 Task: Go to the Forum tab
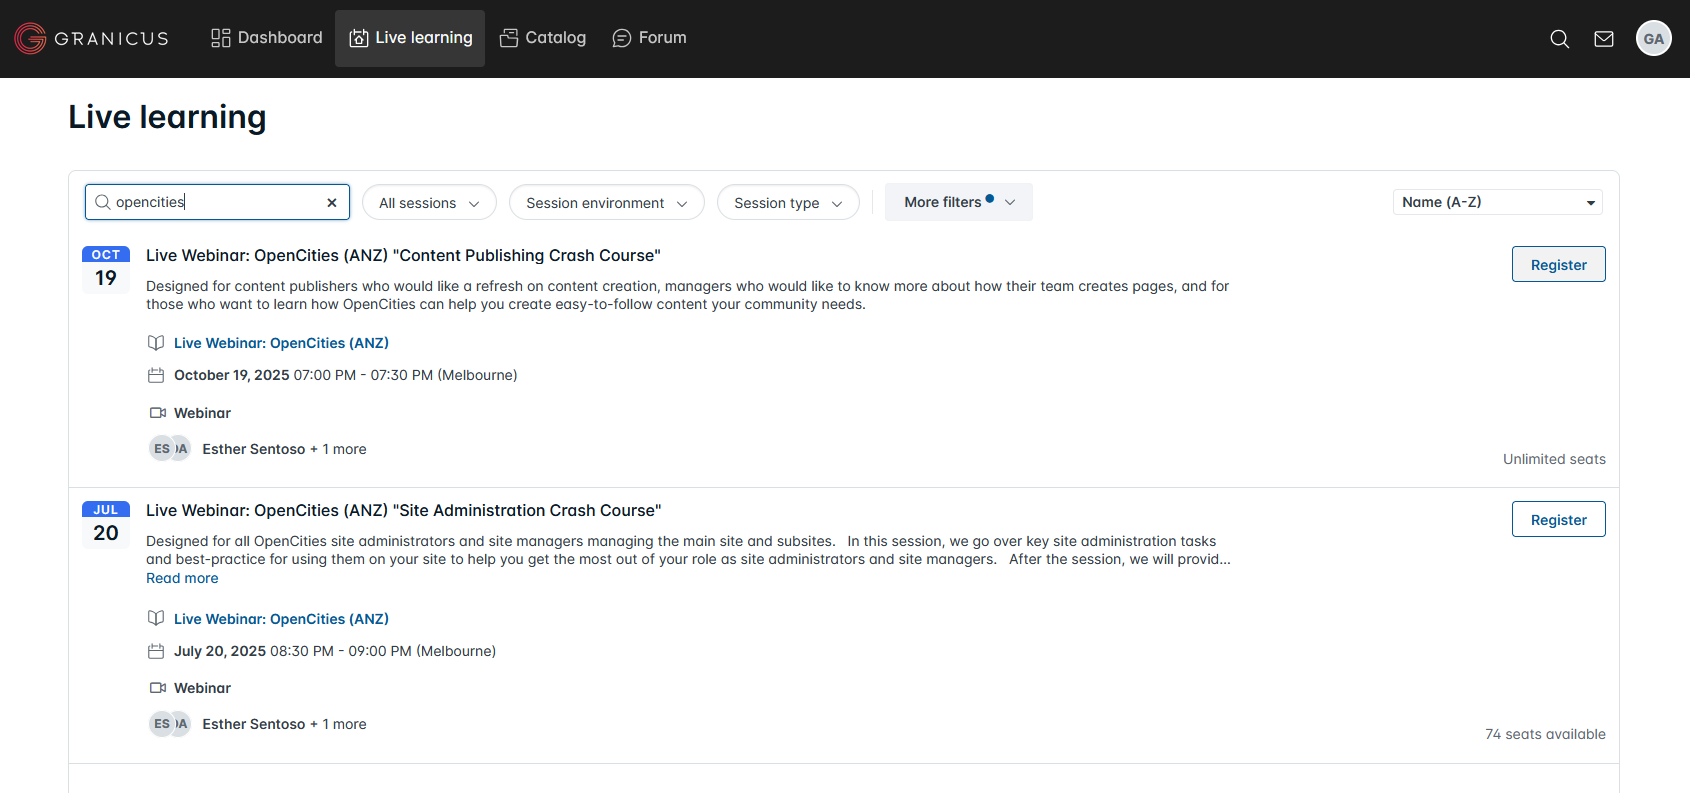click(649, 38)
